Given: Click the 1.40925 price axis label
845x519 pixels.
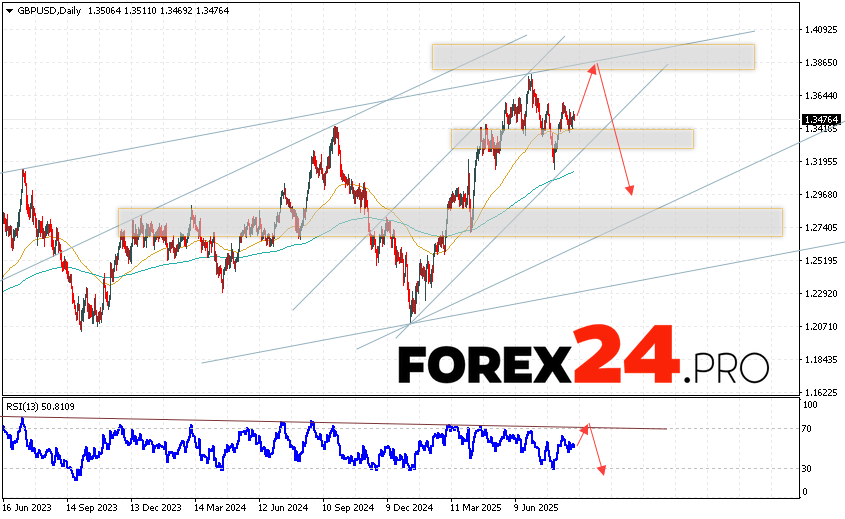Looking at the screenshot, I should pyautogui.click(x=820, y=30).
